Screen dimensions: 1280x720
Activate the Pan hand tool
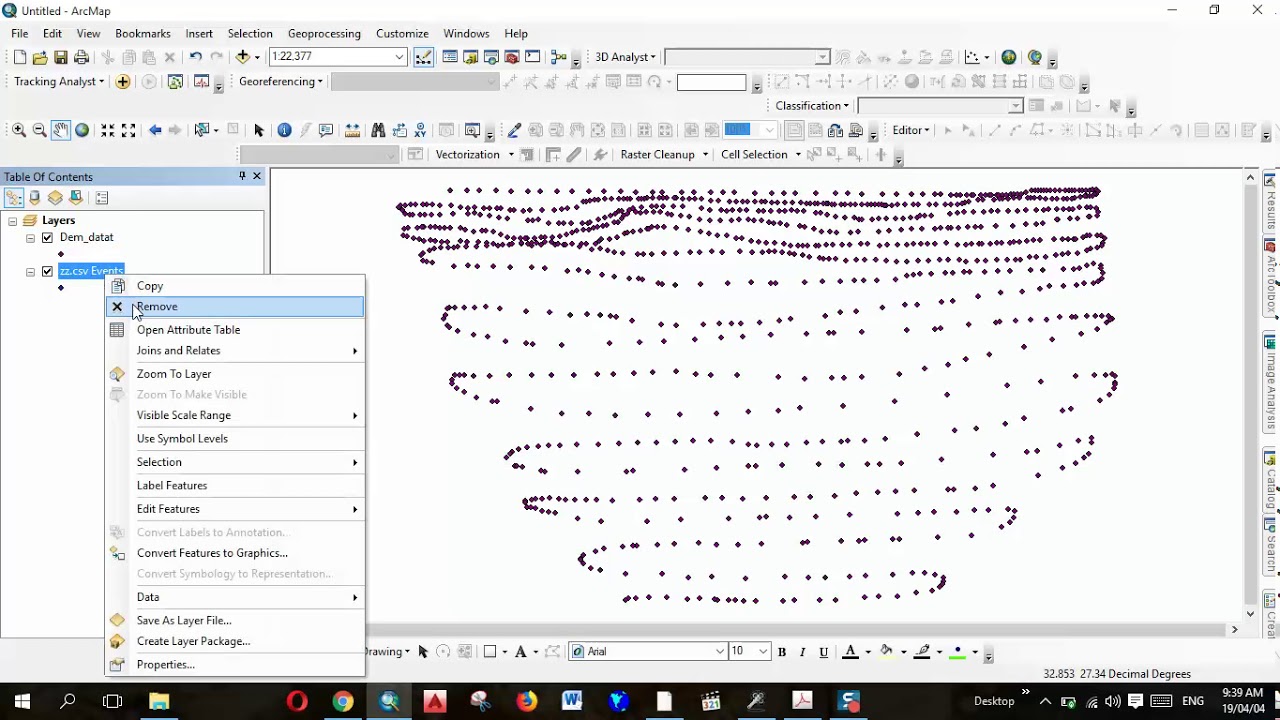[x=61, y=130]
